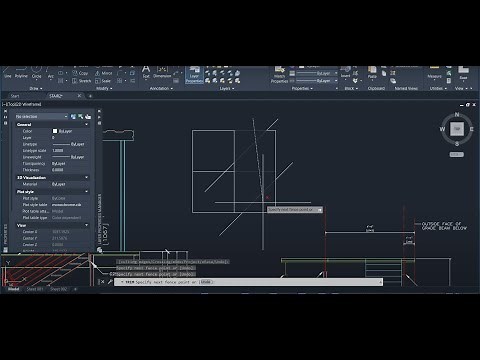Collapse the Plot style section
Image resolution: width=480 pixels, height=360 pixels.
coord(87,192)
